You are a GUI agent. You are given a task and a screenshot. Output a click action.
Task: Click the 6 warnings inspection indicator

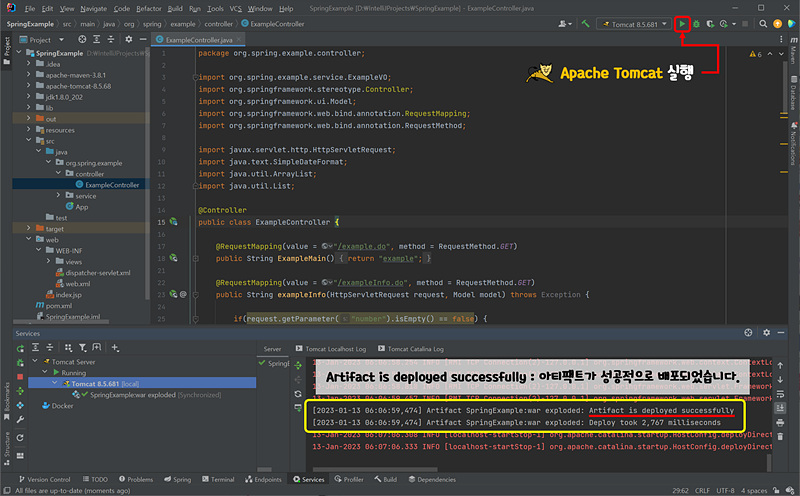[x=756, y=54]
